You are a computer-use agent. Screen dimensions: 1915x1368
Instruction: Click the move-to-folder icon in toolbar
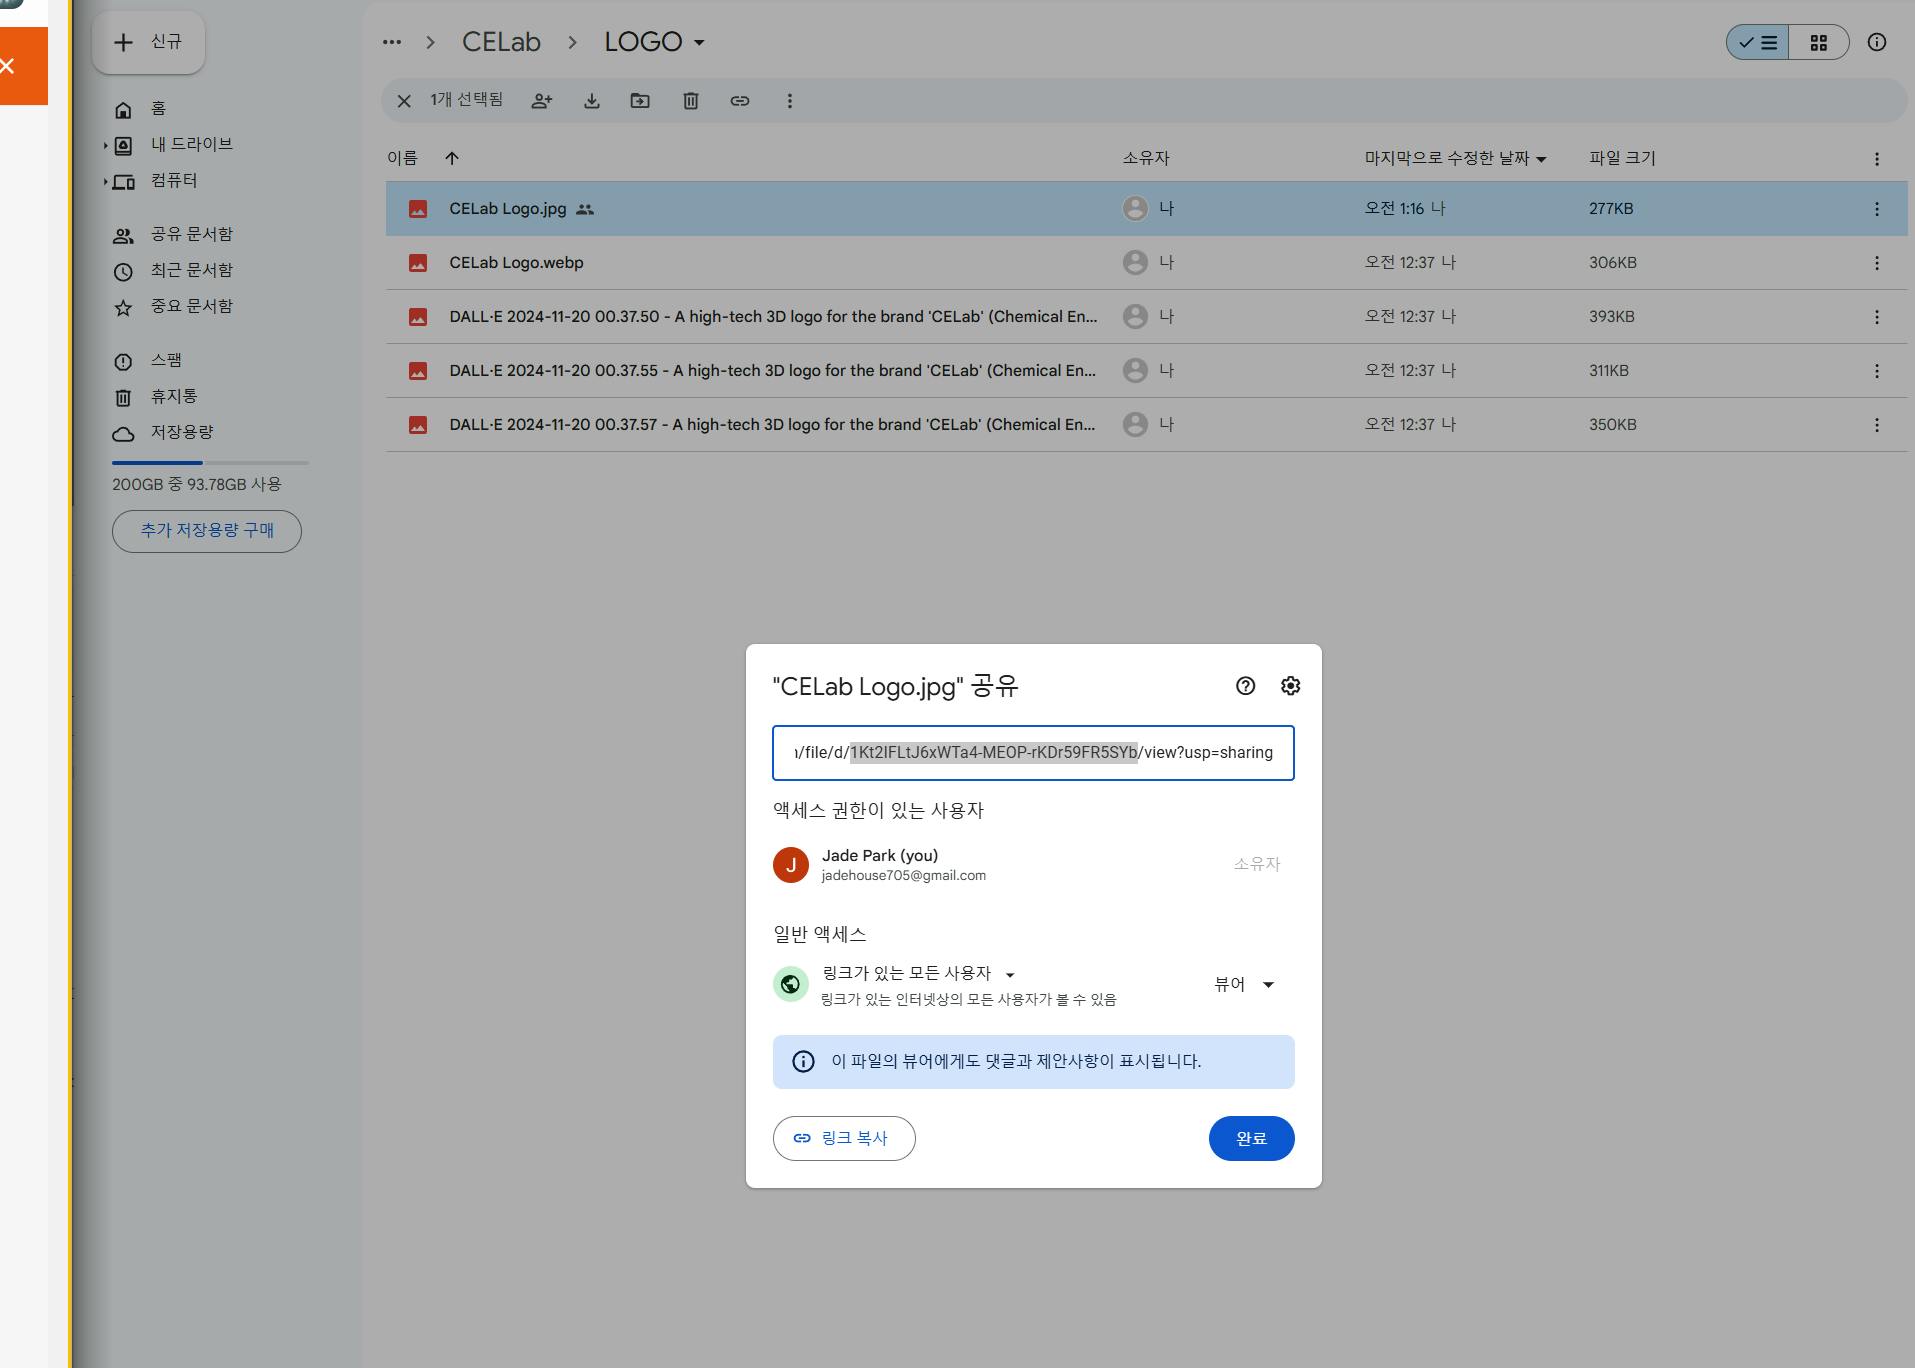[640, 101]
